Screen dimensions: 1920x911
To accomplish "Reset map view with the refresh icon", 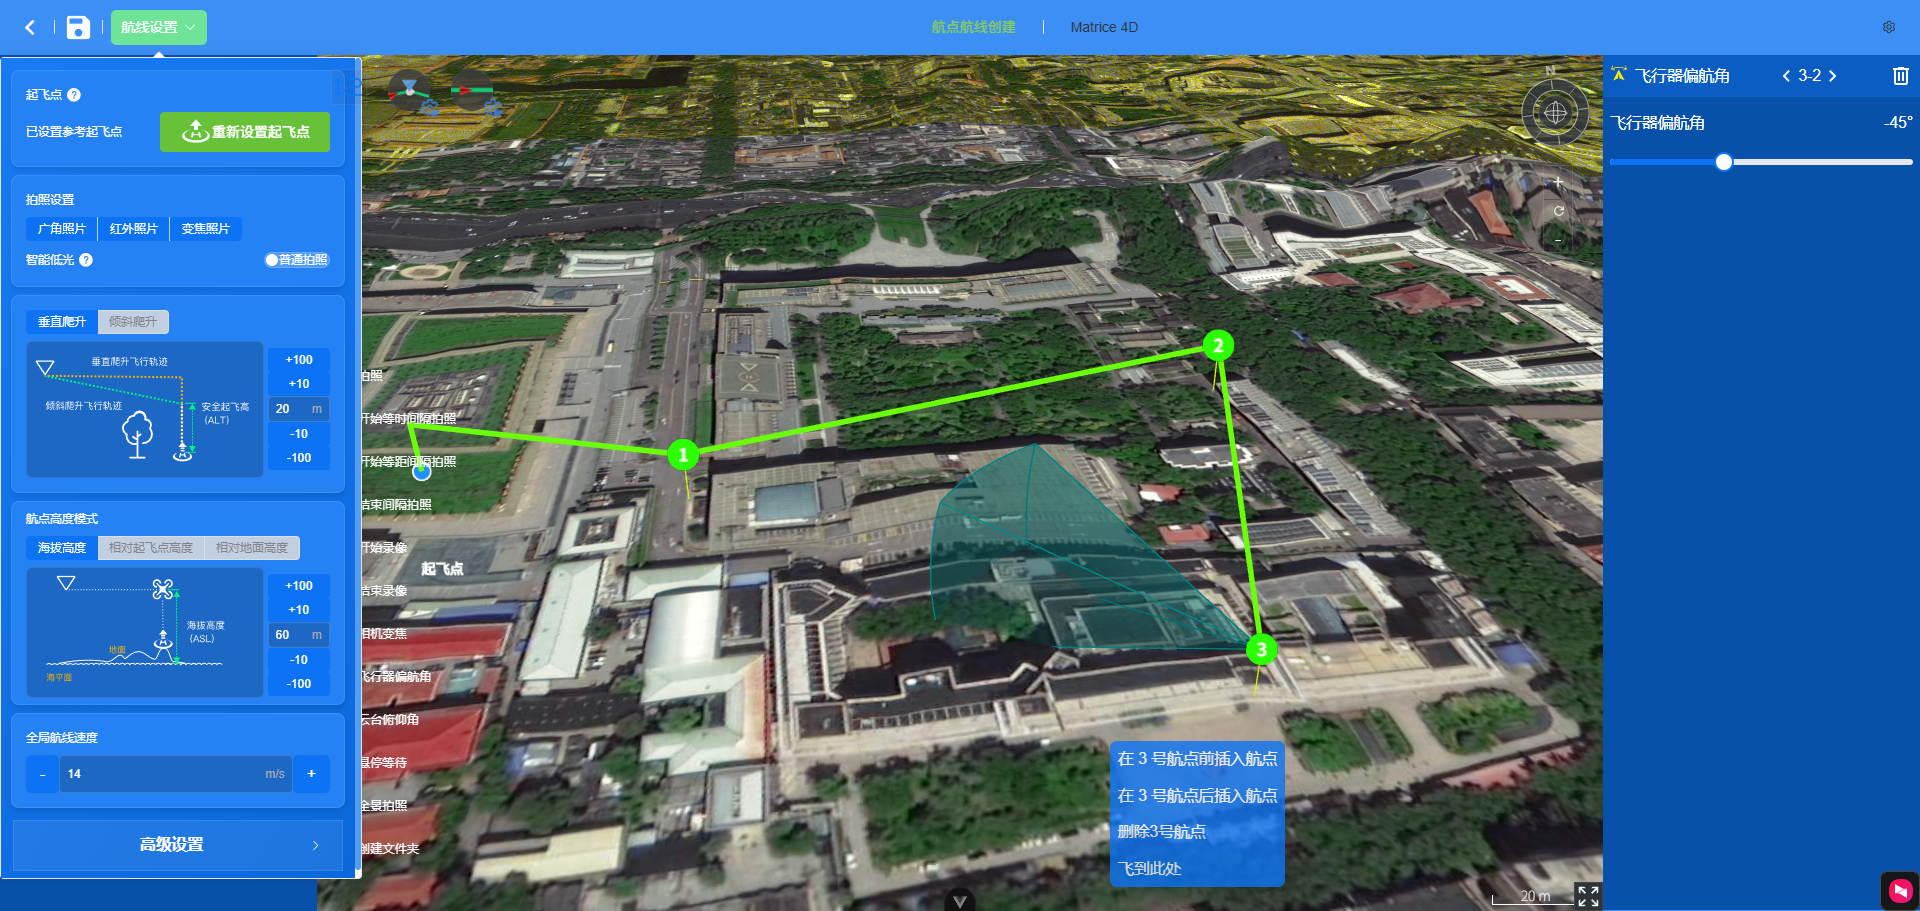I will 1558,211.
